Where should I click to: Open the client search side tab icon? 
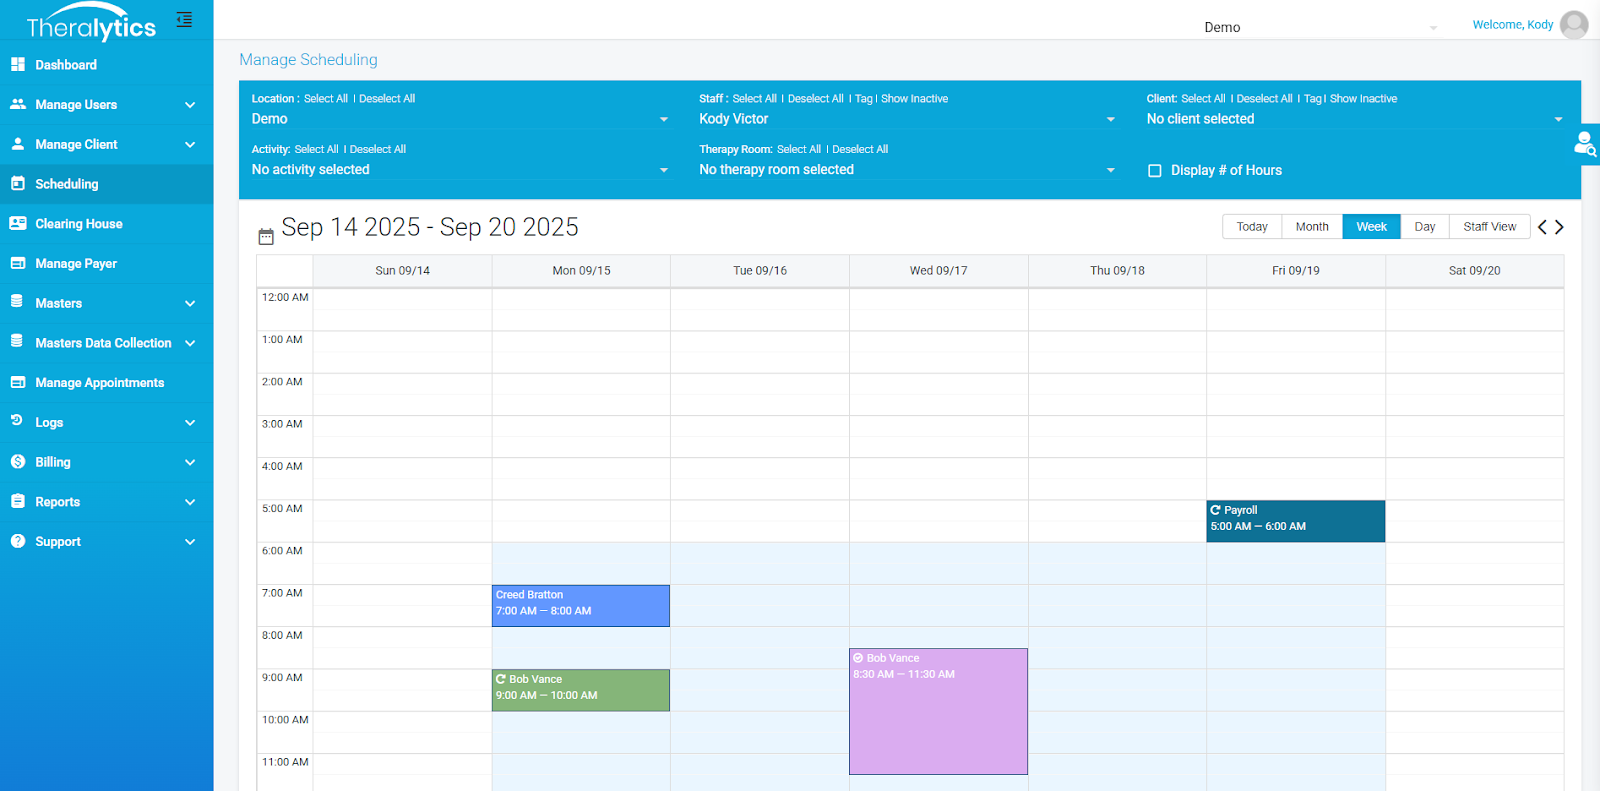click(x=1586, y=145)
